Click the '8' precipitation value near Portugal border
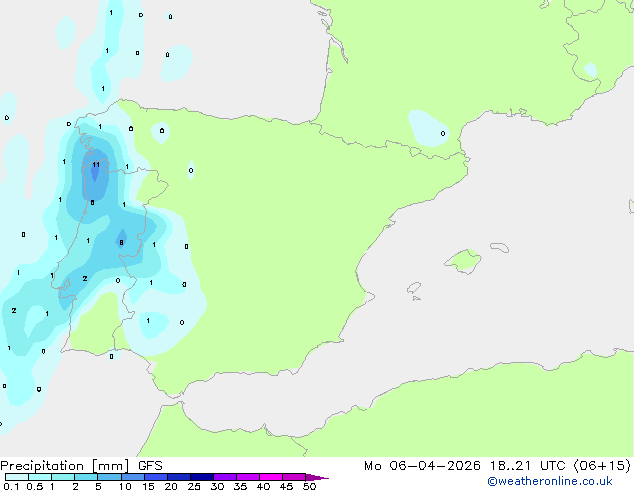The width and height of the screenshot is (634, 490). click(x=121, y=243)
